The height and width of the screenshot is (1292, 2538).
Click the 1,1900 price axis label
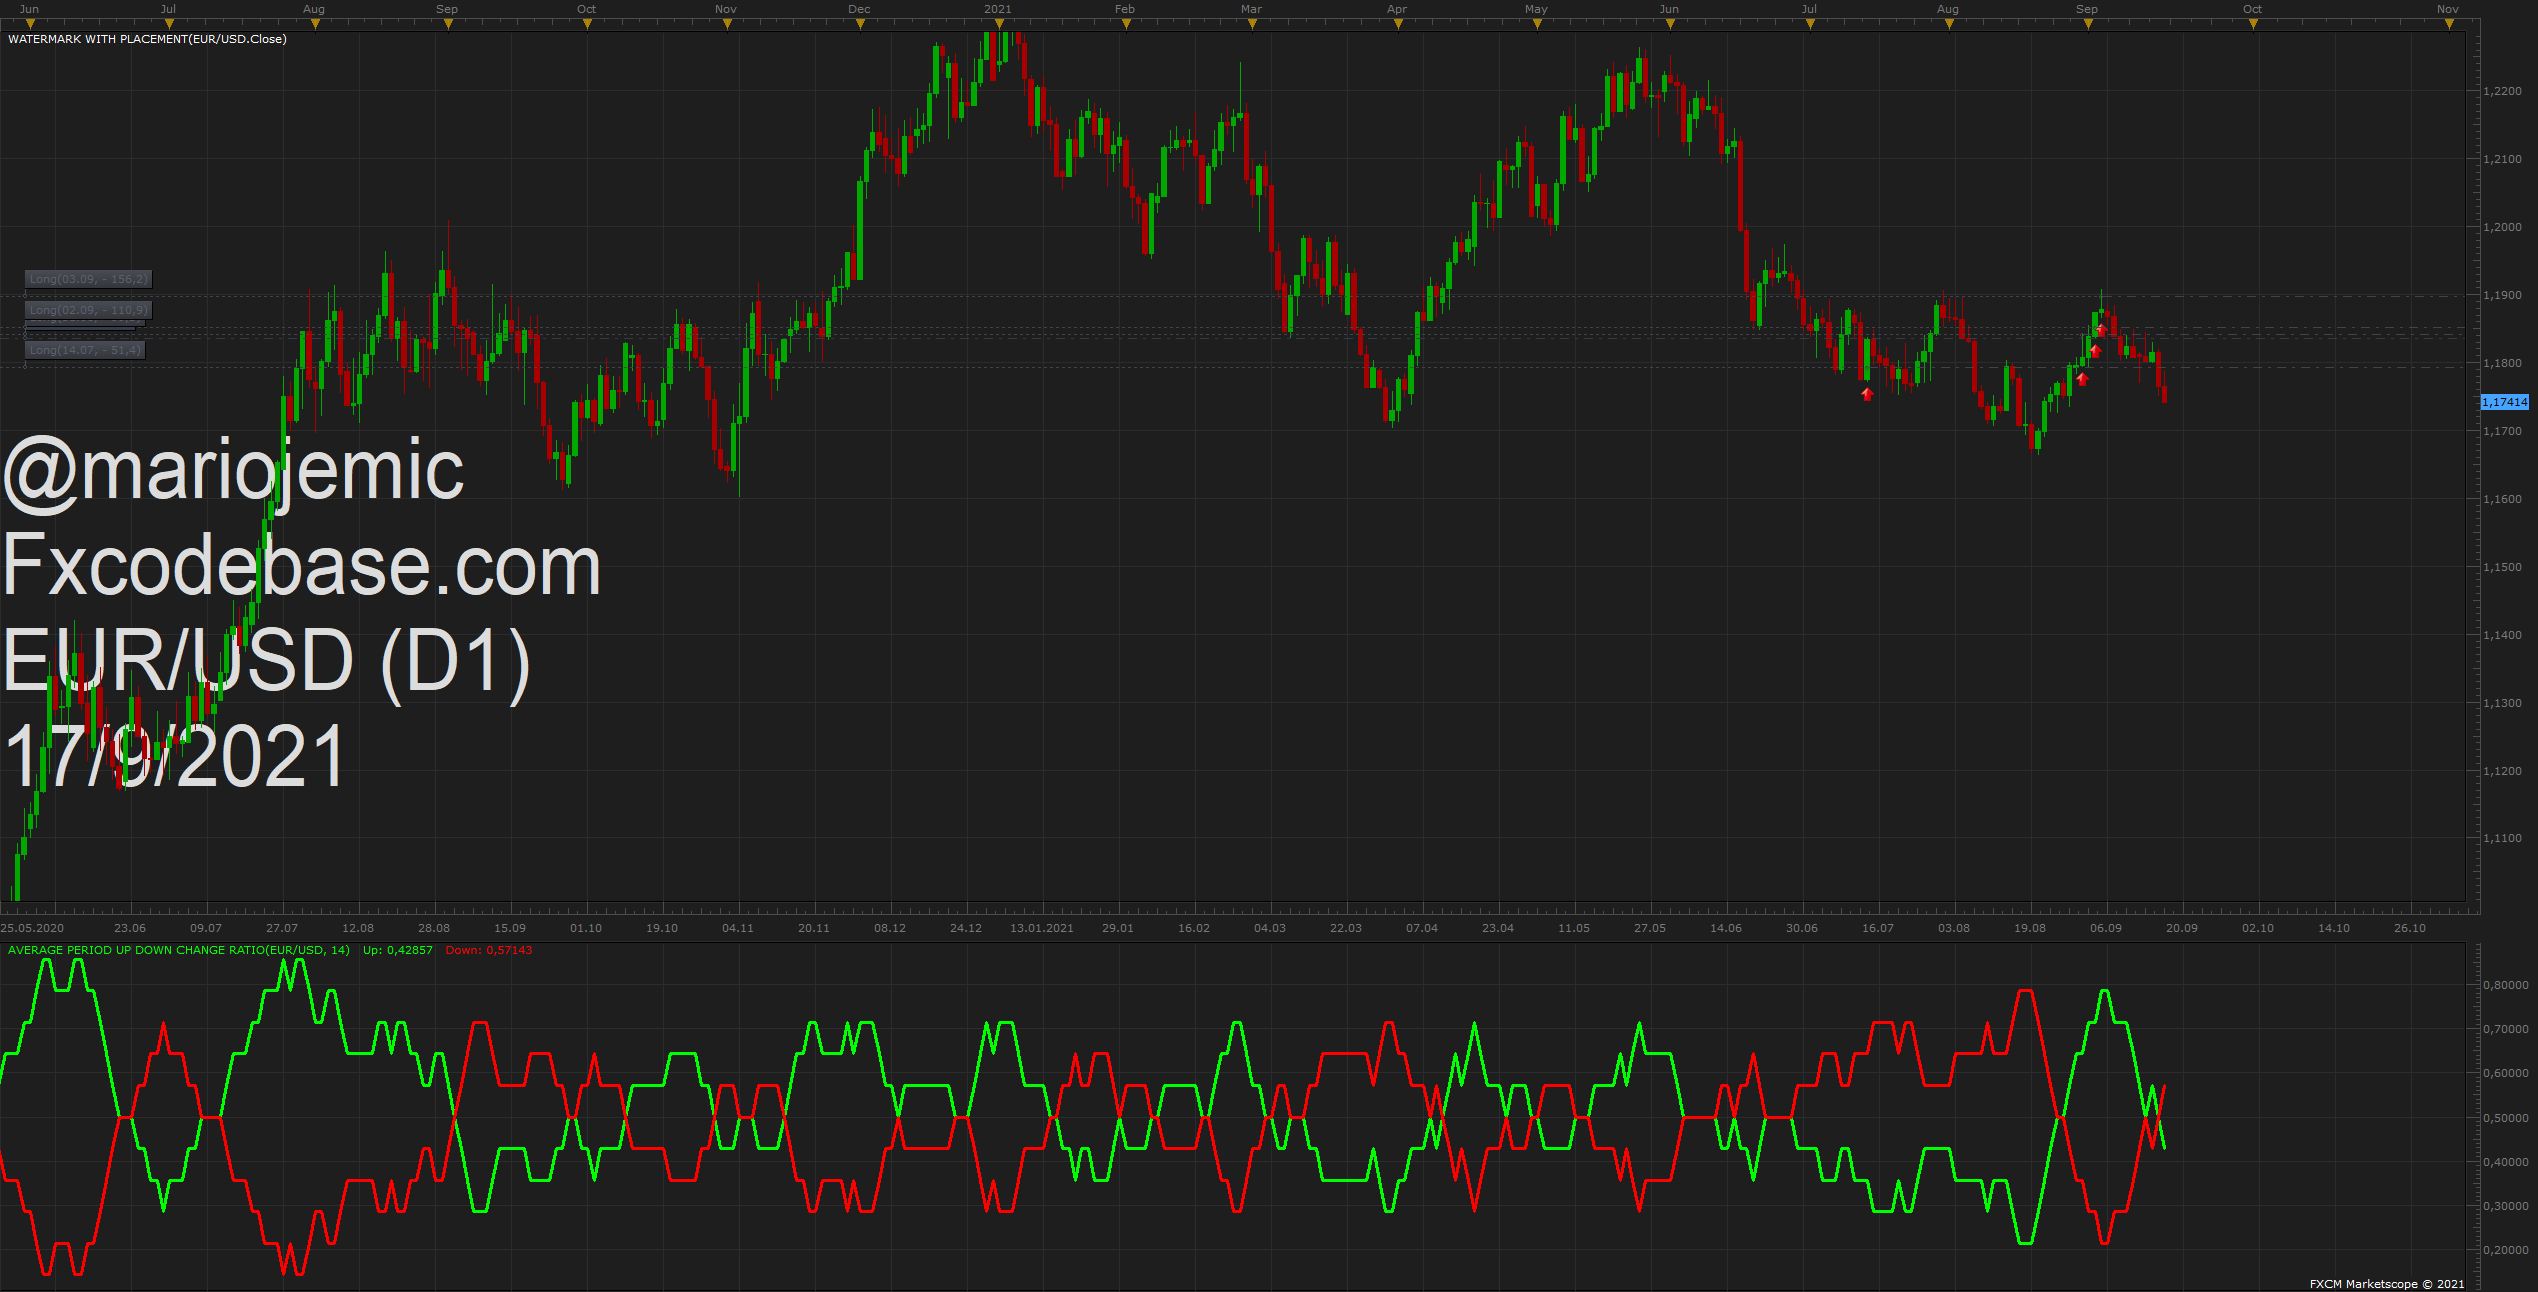(2502, 295)
